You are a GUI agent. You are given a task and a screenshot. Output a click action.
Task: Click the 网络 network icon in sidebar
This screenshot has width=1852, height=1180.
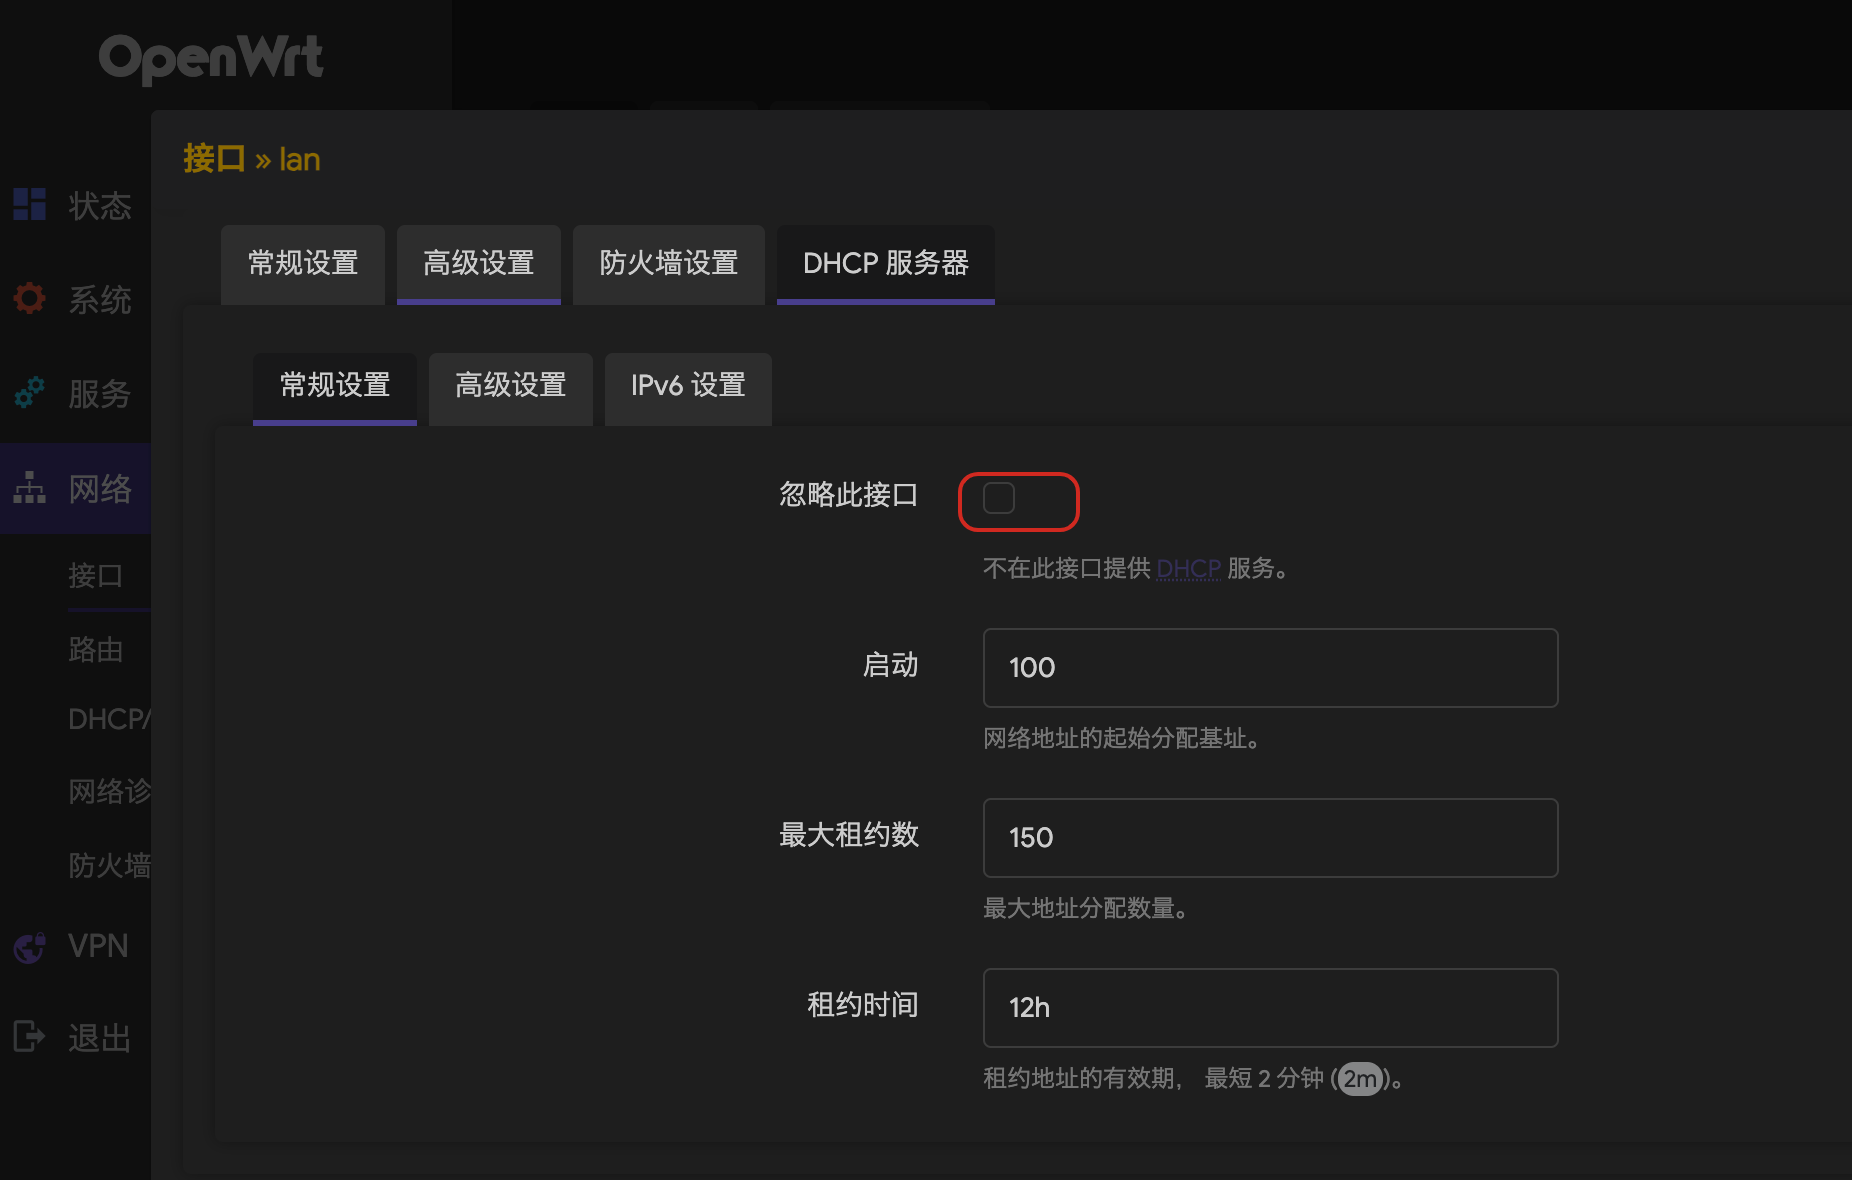pos(29,489)
